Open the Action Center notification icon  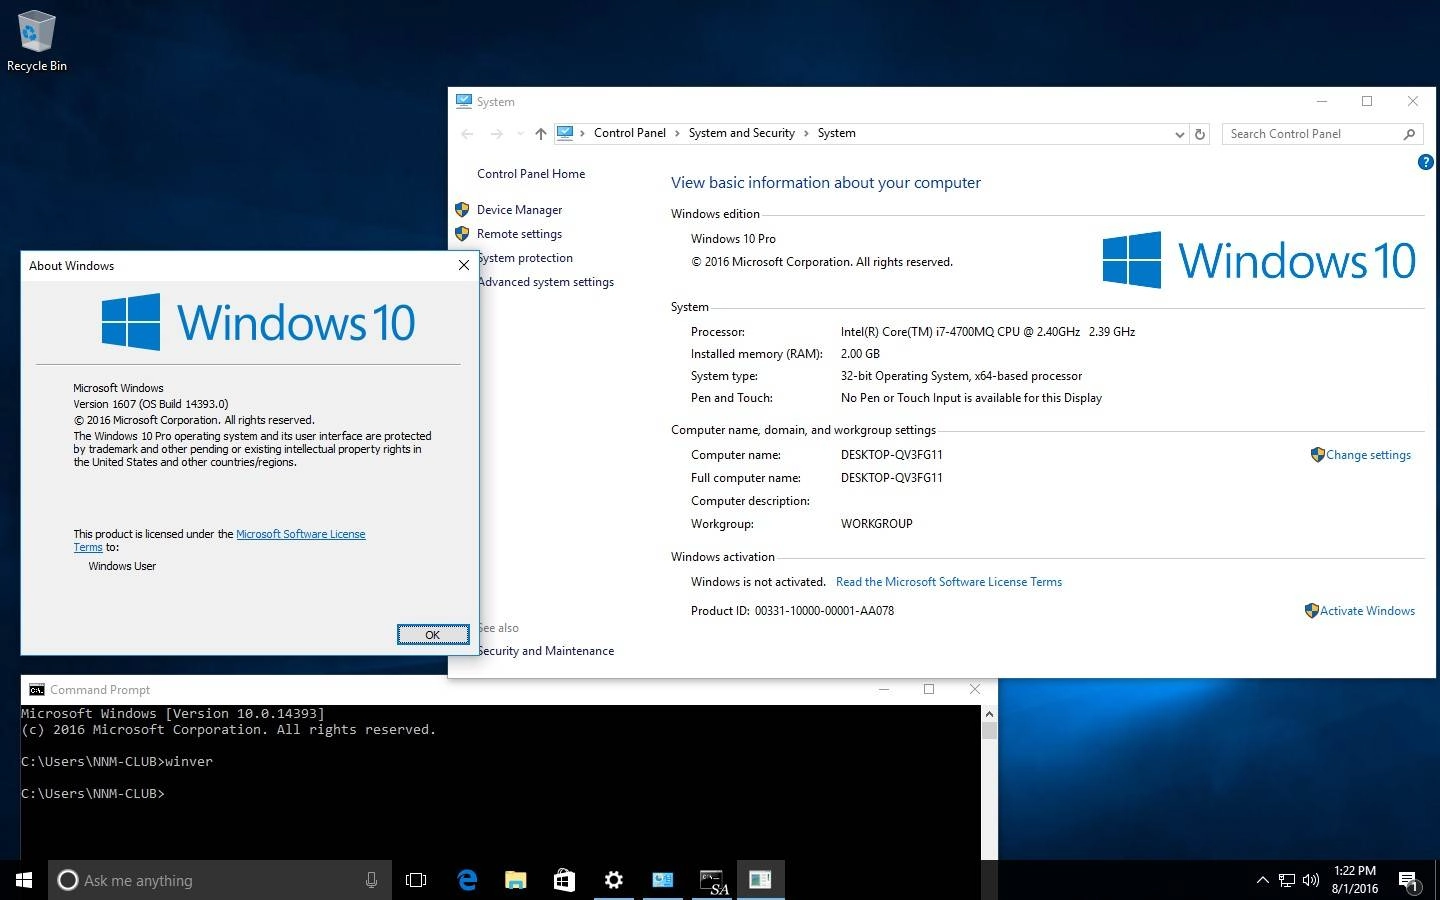point(1409,881)
